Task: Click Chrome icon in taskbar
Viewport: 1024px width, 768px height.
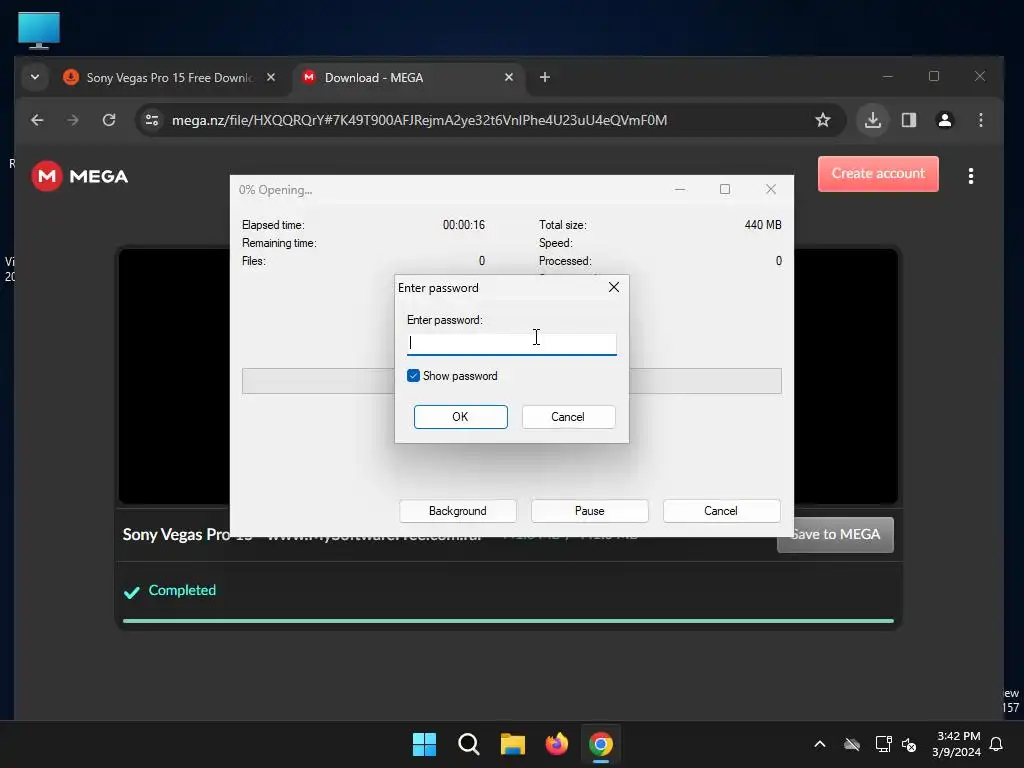Action: pos(601,744)
